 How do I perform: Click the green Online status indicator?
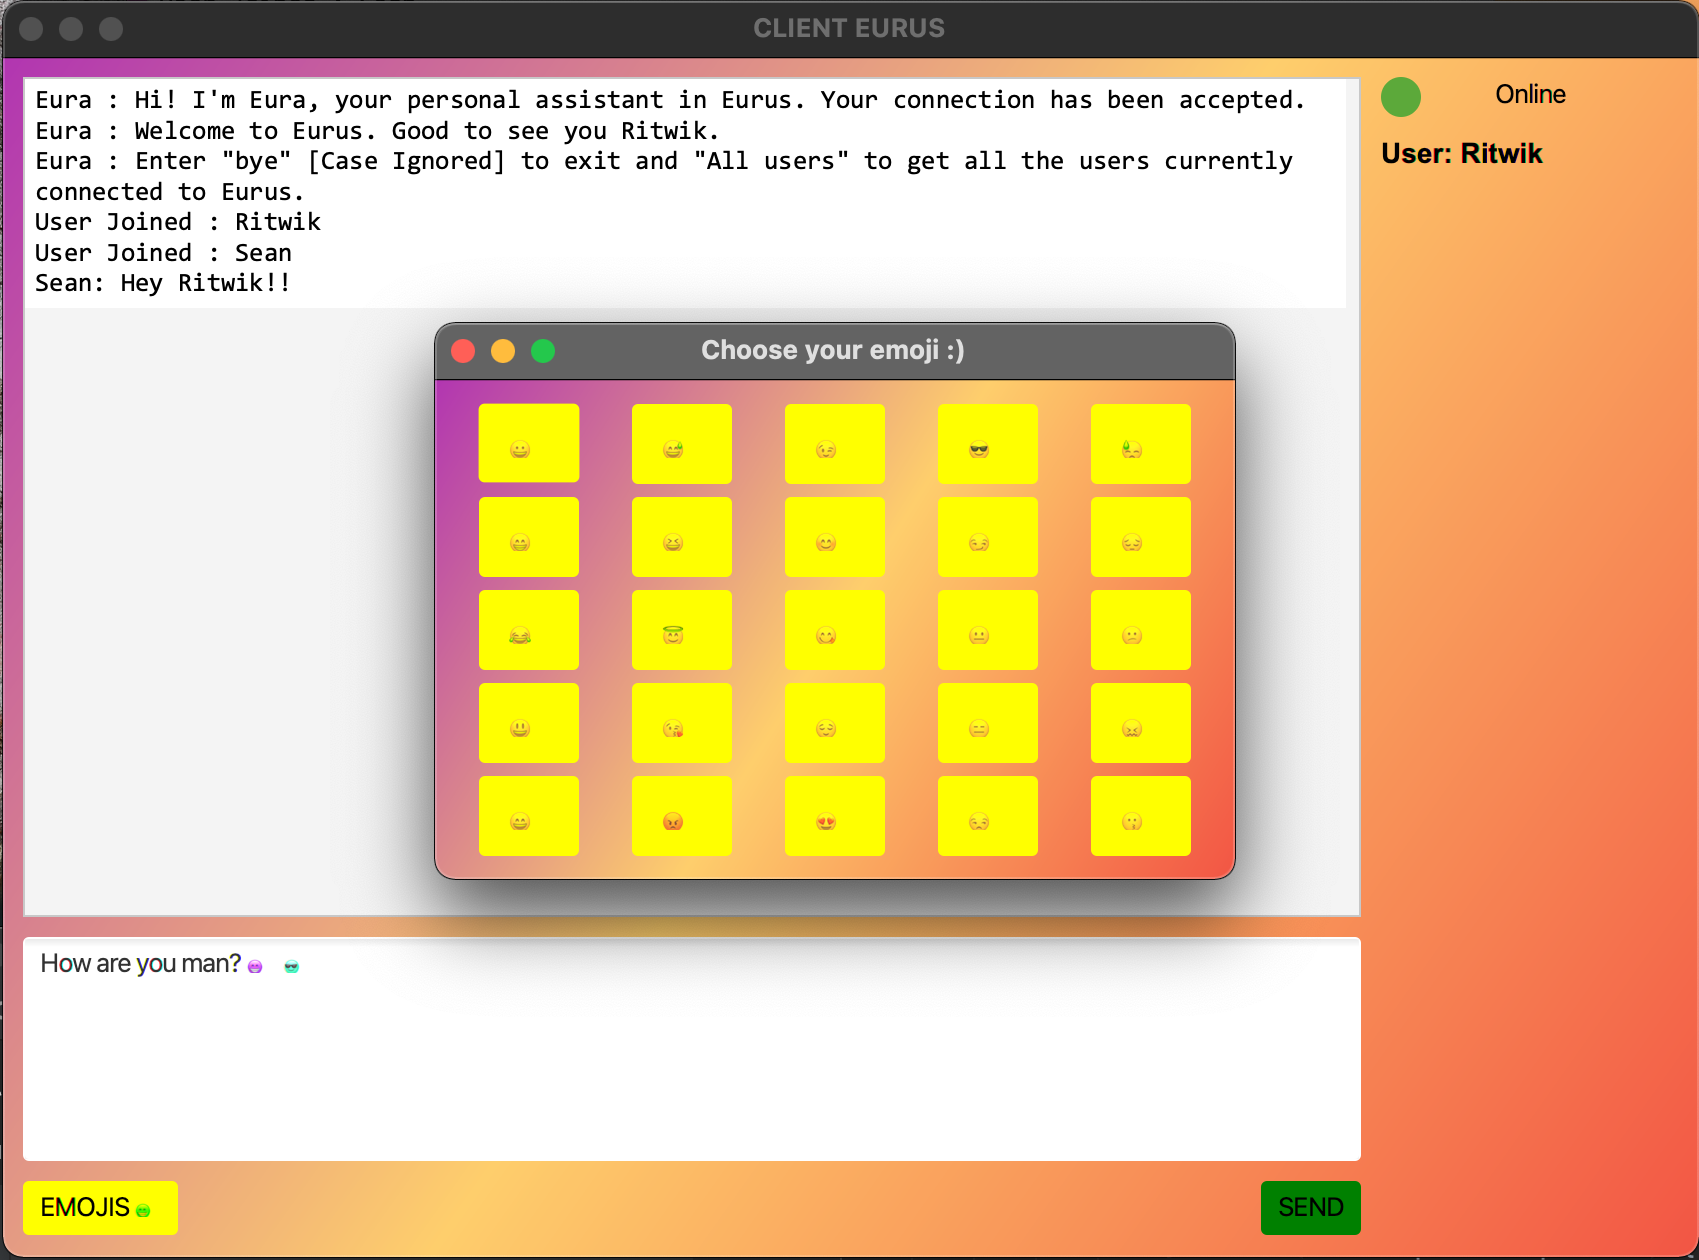(x=1401, y=96)
